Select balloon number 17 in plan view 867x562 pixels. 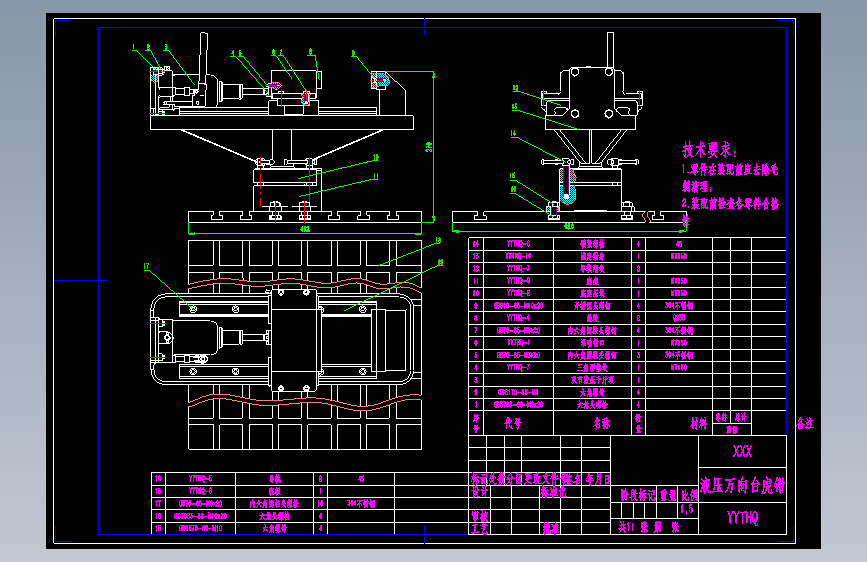(147, 267)
